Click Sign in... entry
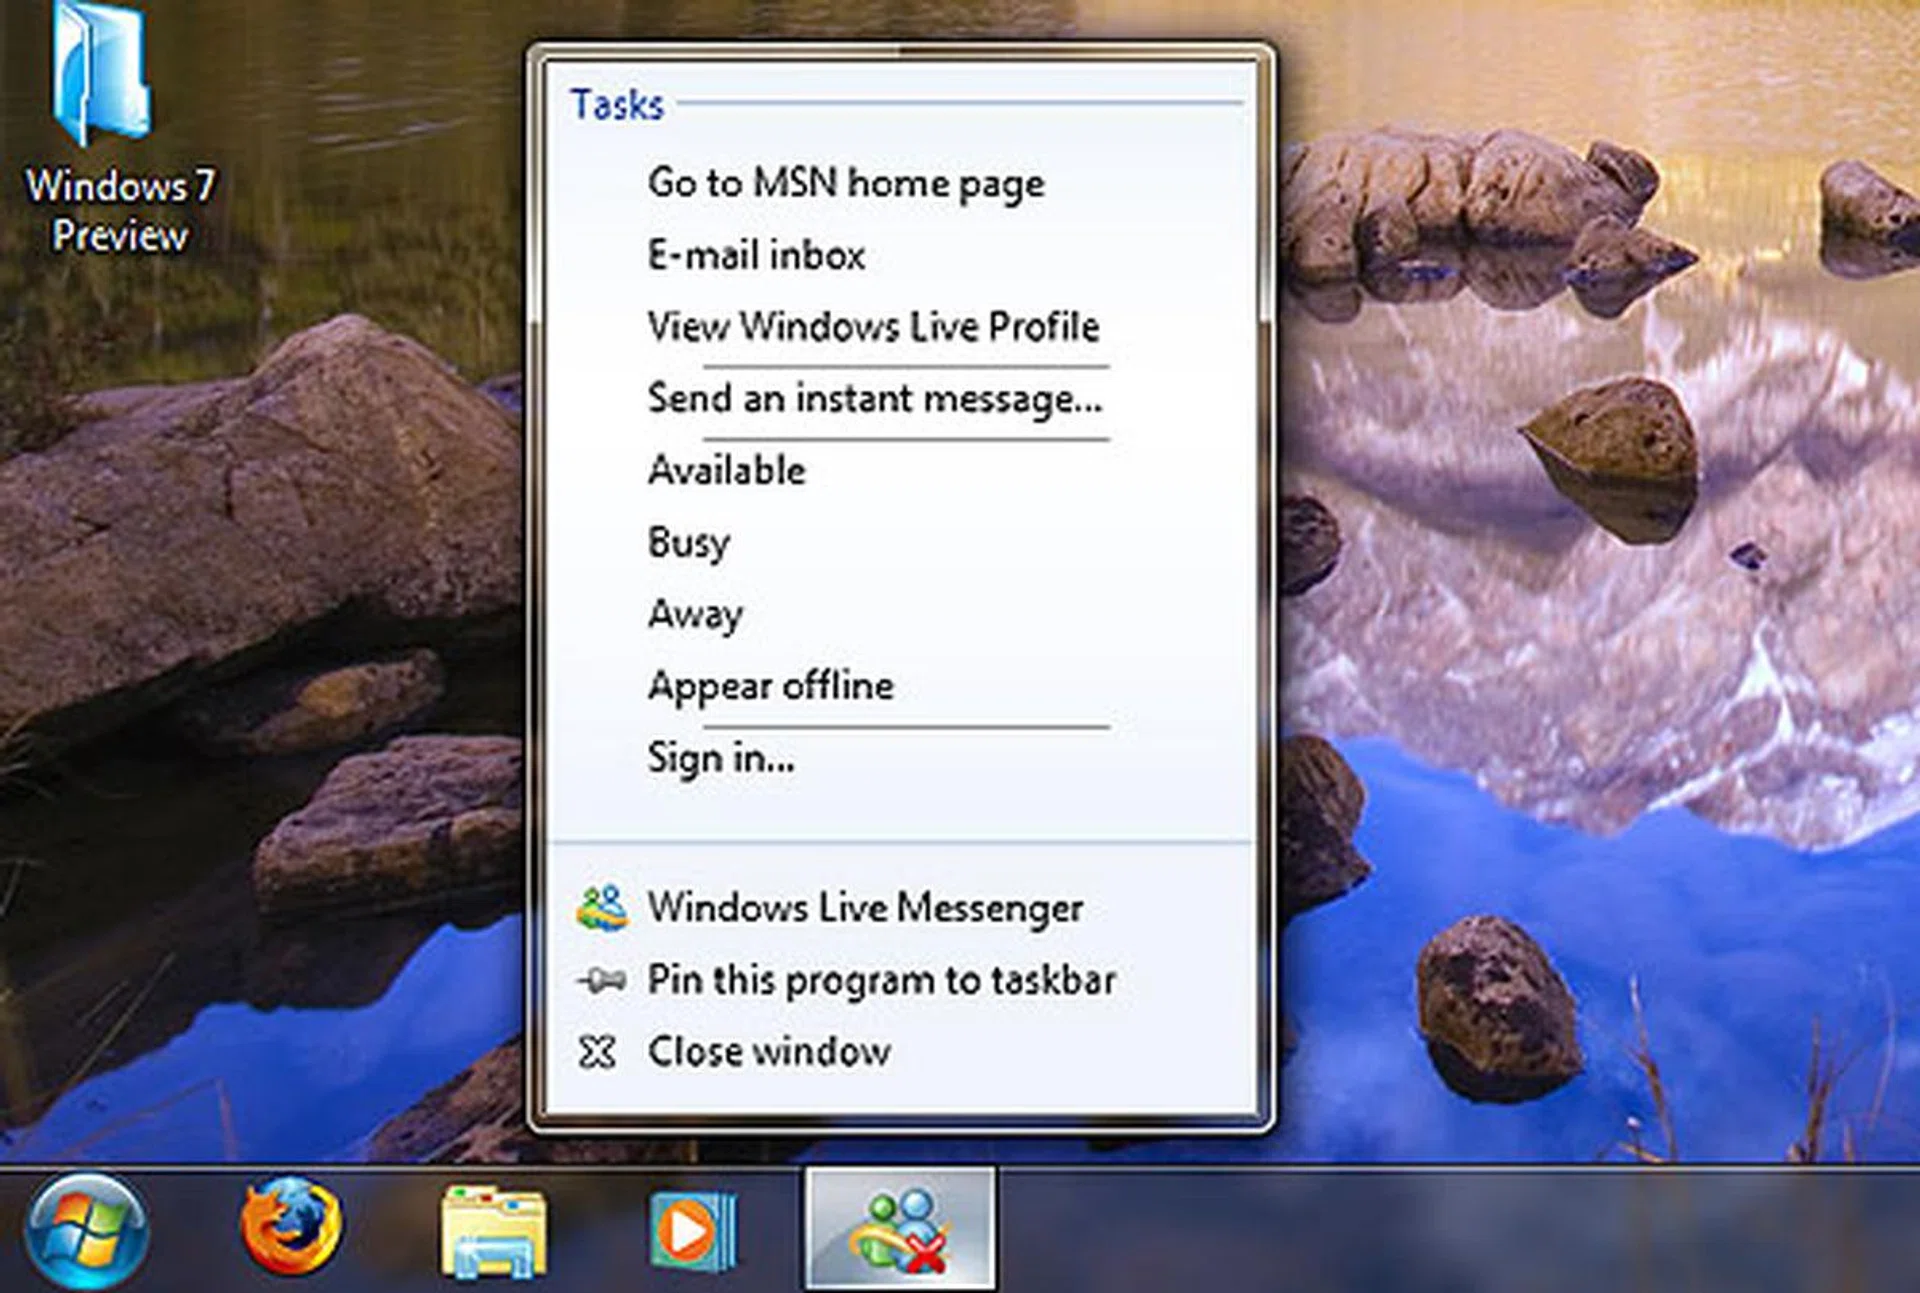The height and width of the screenshot is (1293, 1920). click(721, 758)
